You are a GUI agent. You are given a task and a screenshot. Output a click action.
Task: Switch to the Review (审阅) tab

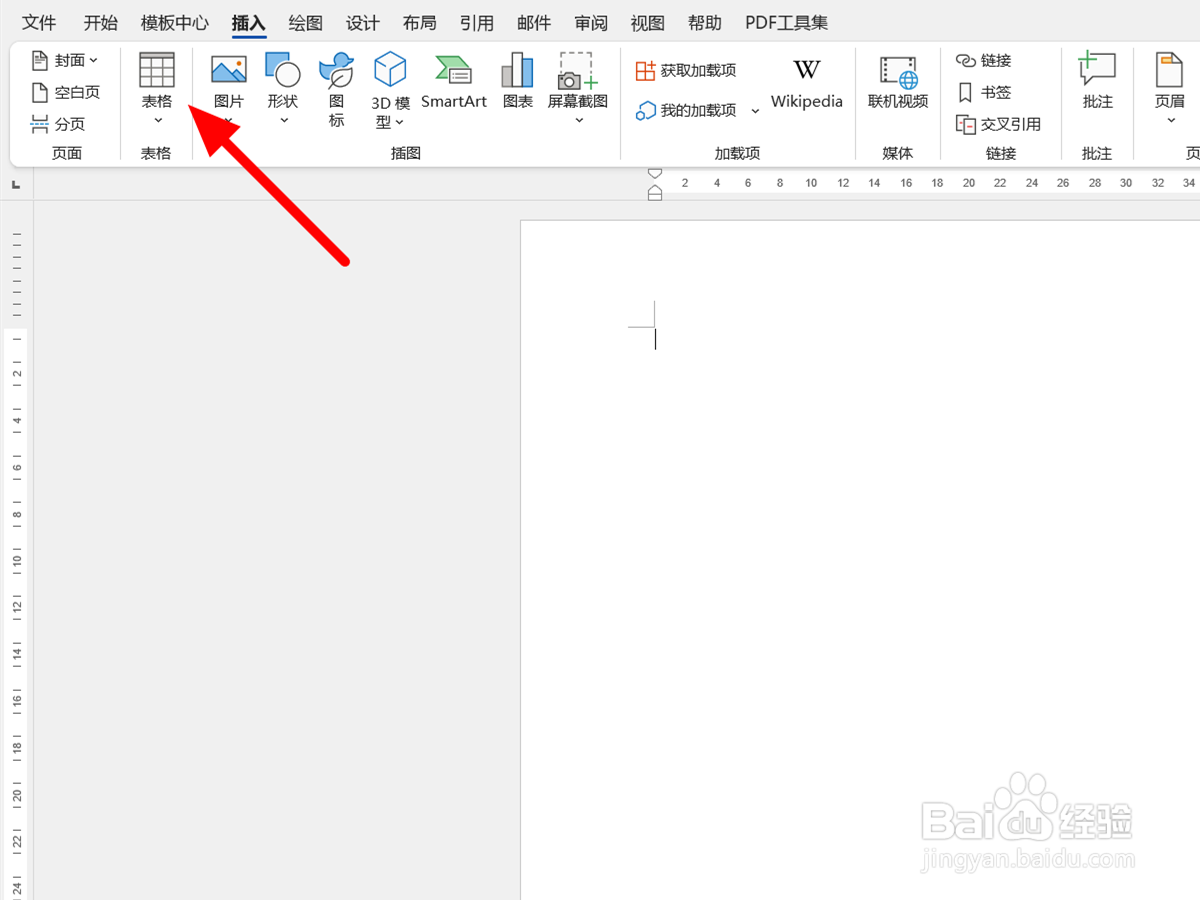coord(591,22)
